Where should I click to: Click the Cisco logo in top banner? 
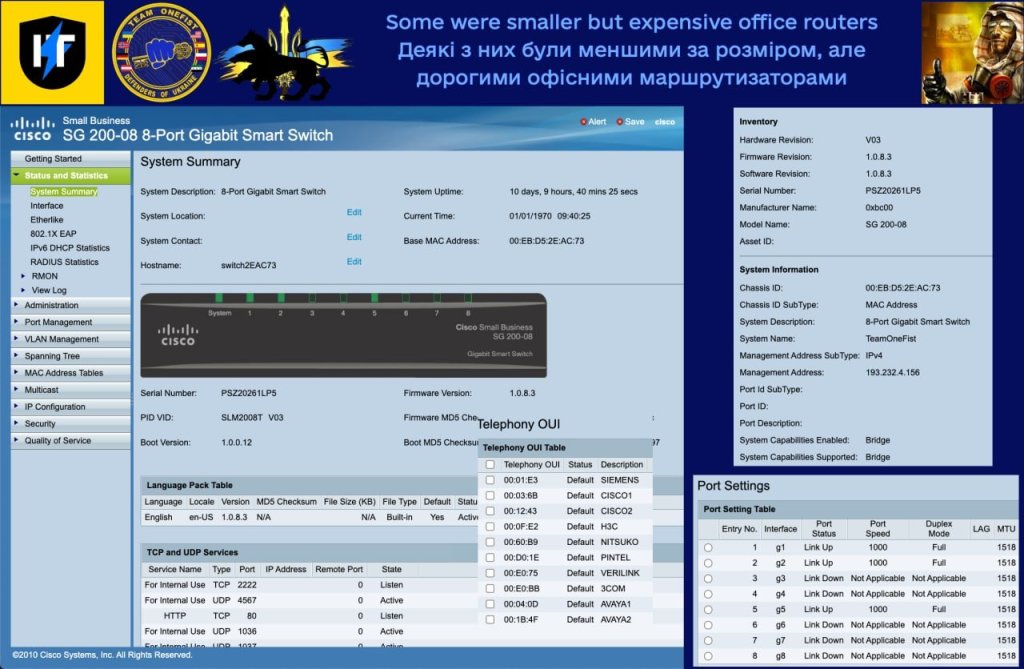click(32, 128)
